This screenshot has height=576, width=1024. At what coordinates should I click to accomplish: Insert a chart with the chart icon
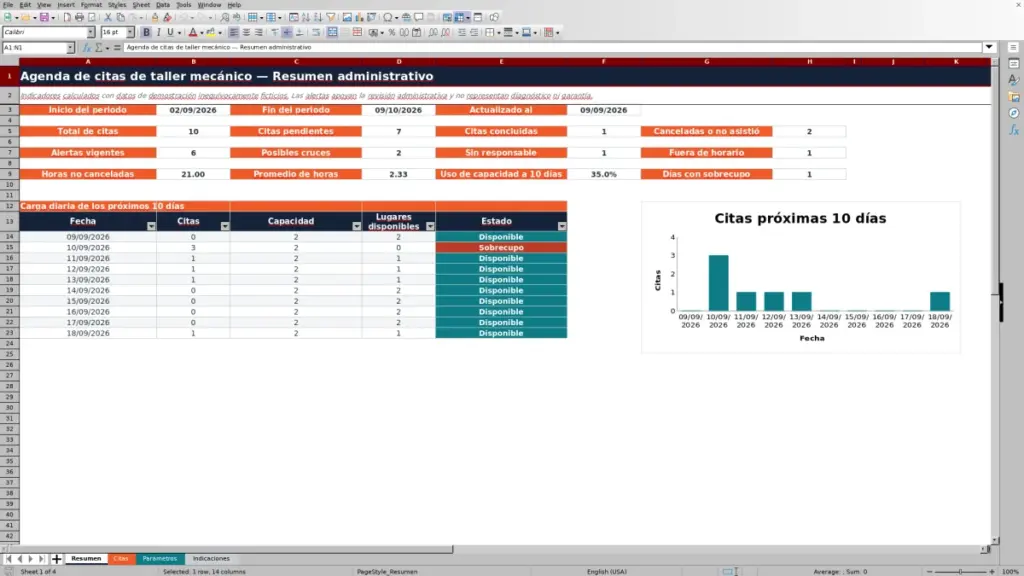point(359,18)
